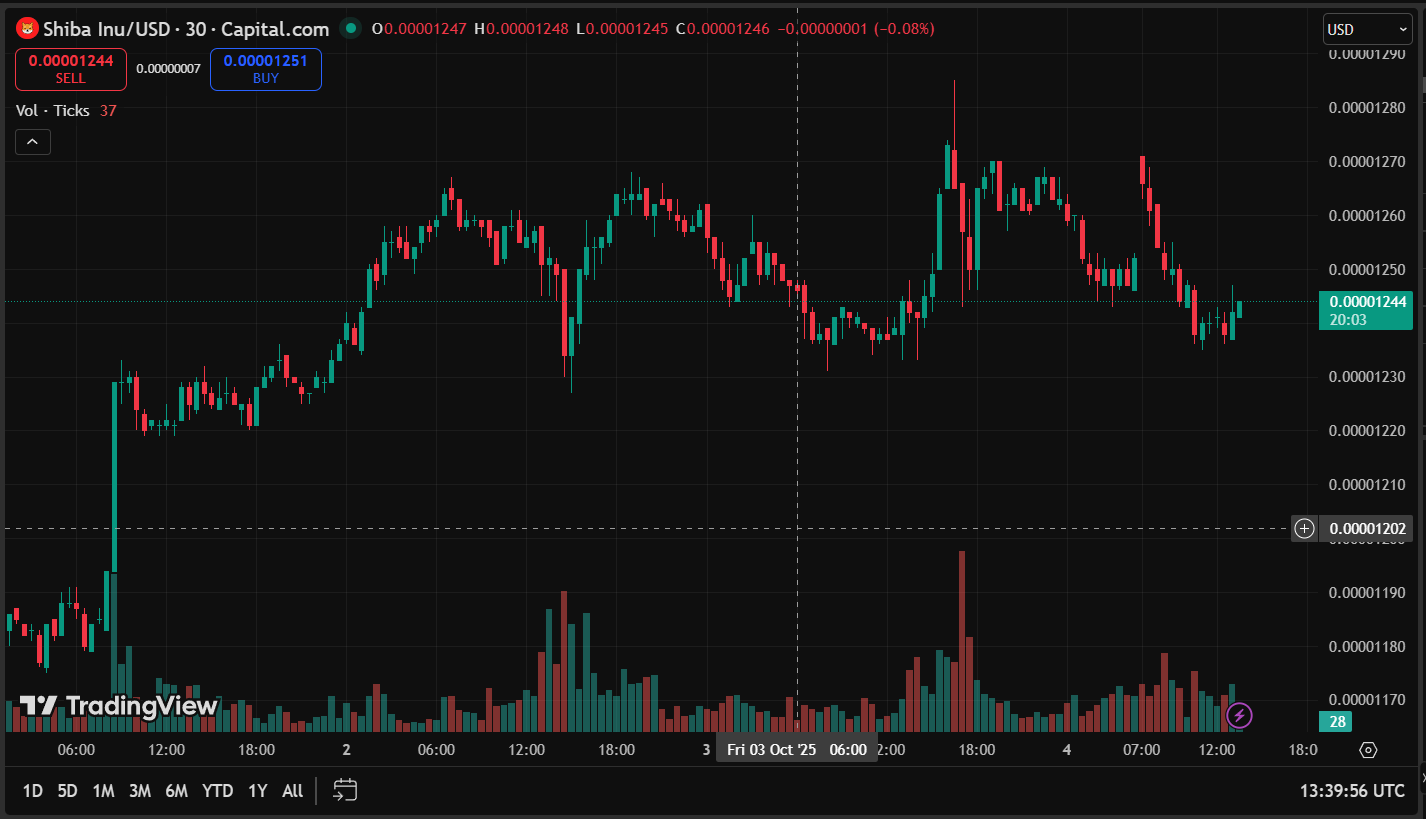
Task: Switch to the 5D time range
Action: (67, 791)
